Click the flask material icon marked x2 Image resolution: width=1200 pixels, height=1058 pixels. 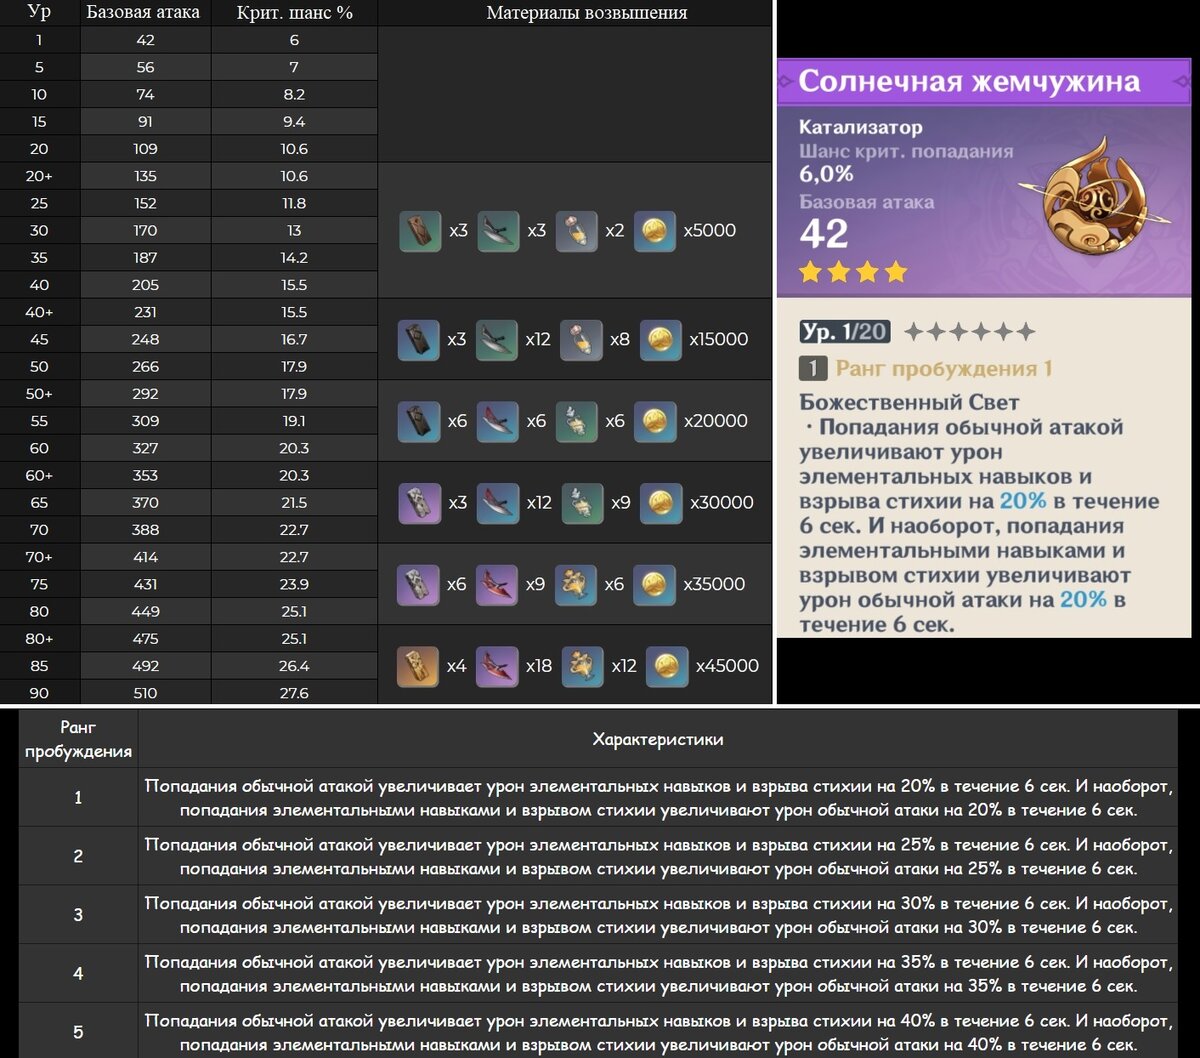click(576, 231)
